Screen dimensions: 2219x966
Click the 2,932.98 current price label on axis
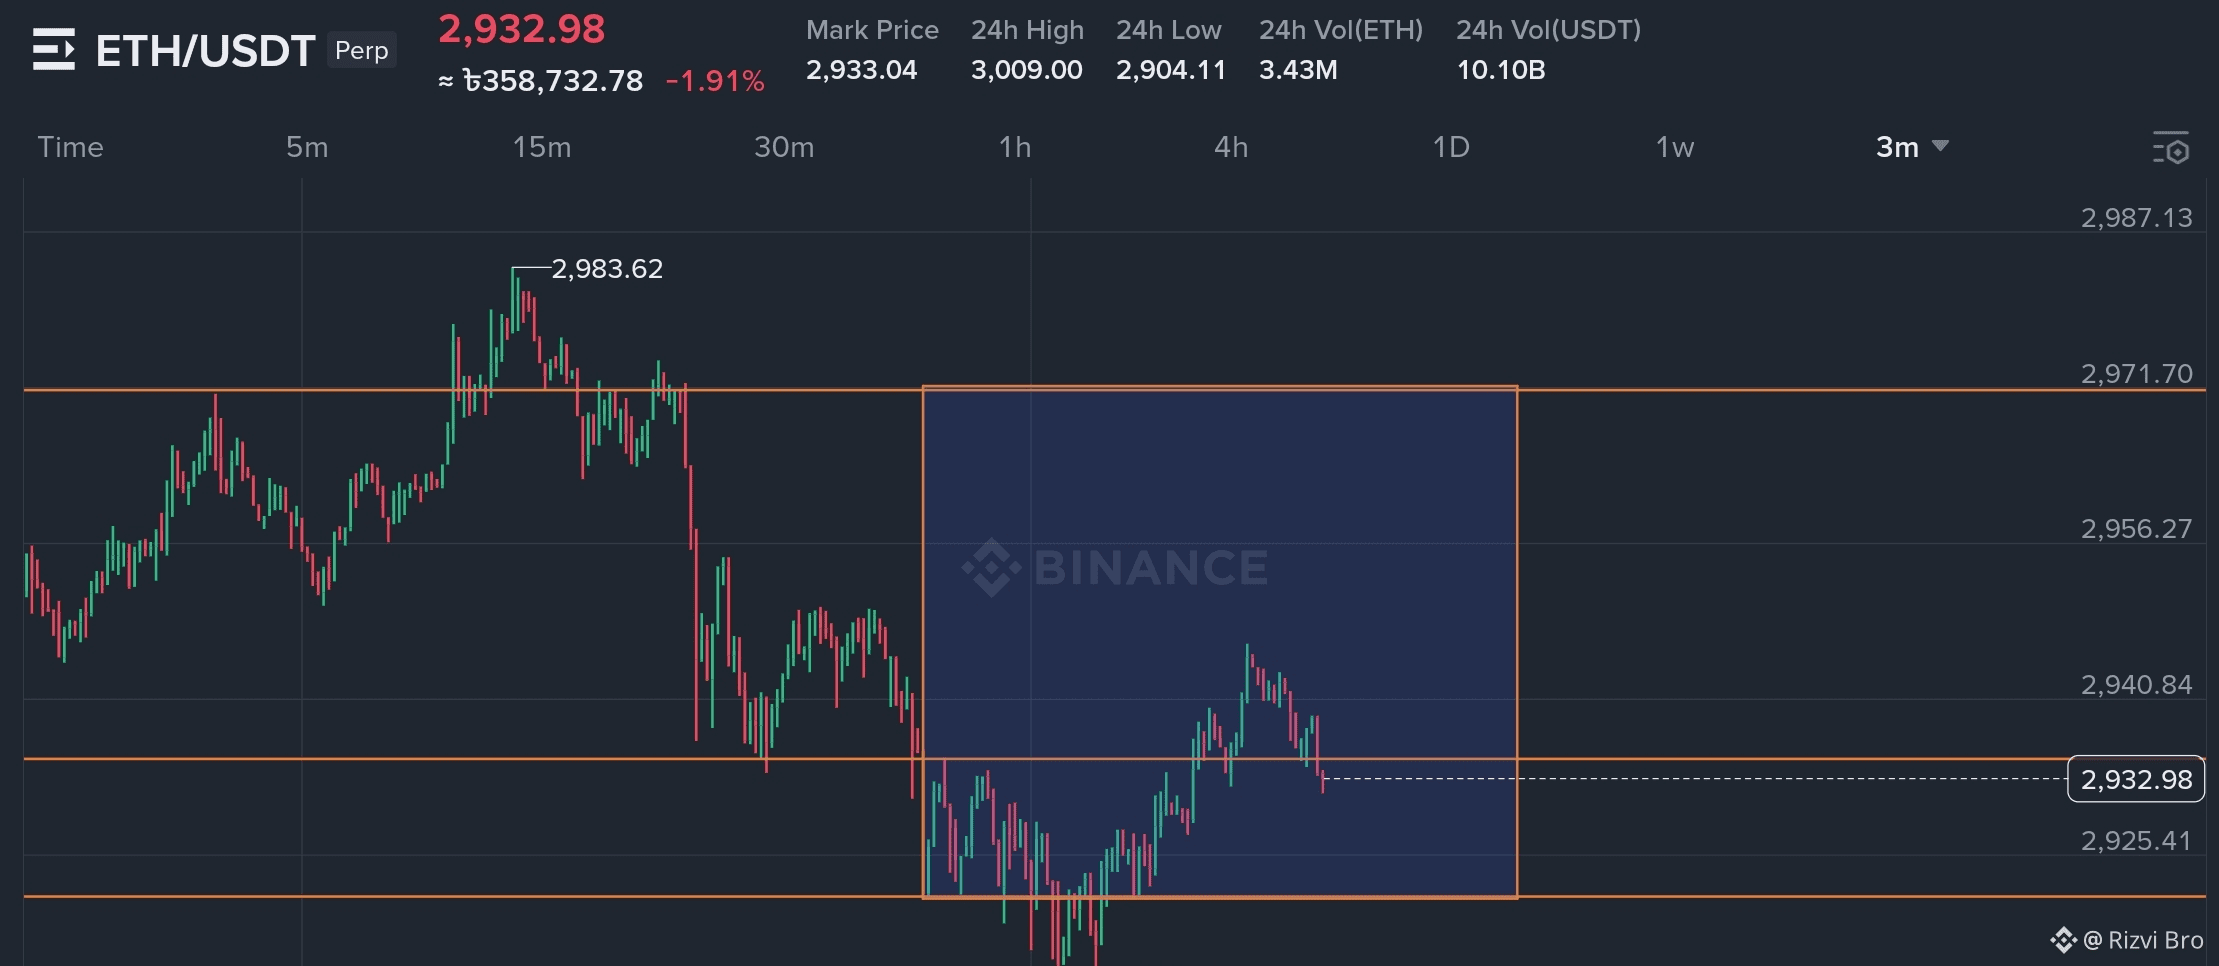2136,779
